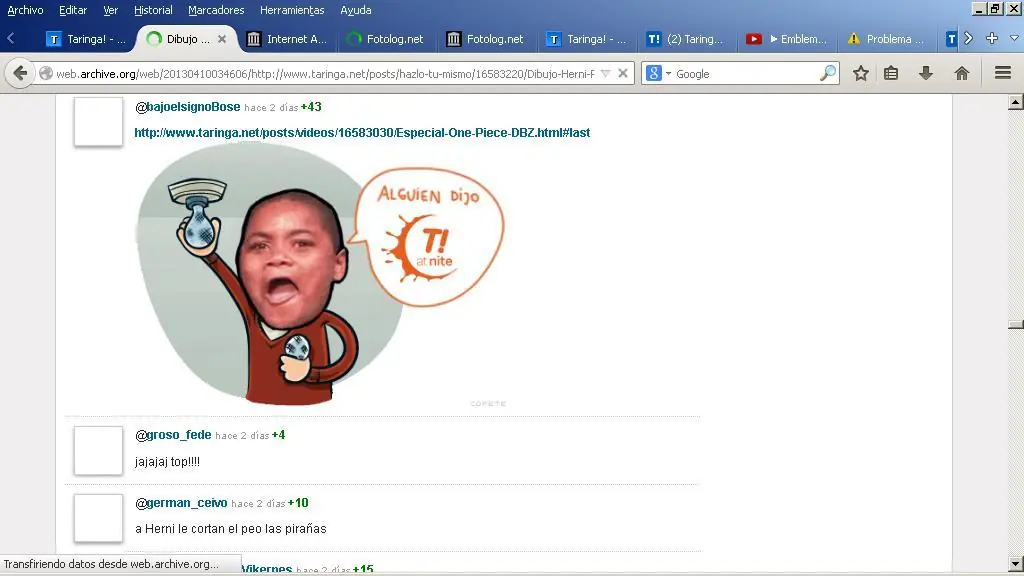Screen dimensions: 1024x576
Task: Switch to the Internet A... tab
Action: pyautogui.click(x=287, y=39)
